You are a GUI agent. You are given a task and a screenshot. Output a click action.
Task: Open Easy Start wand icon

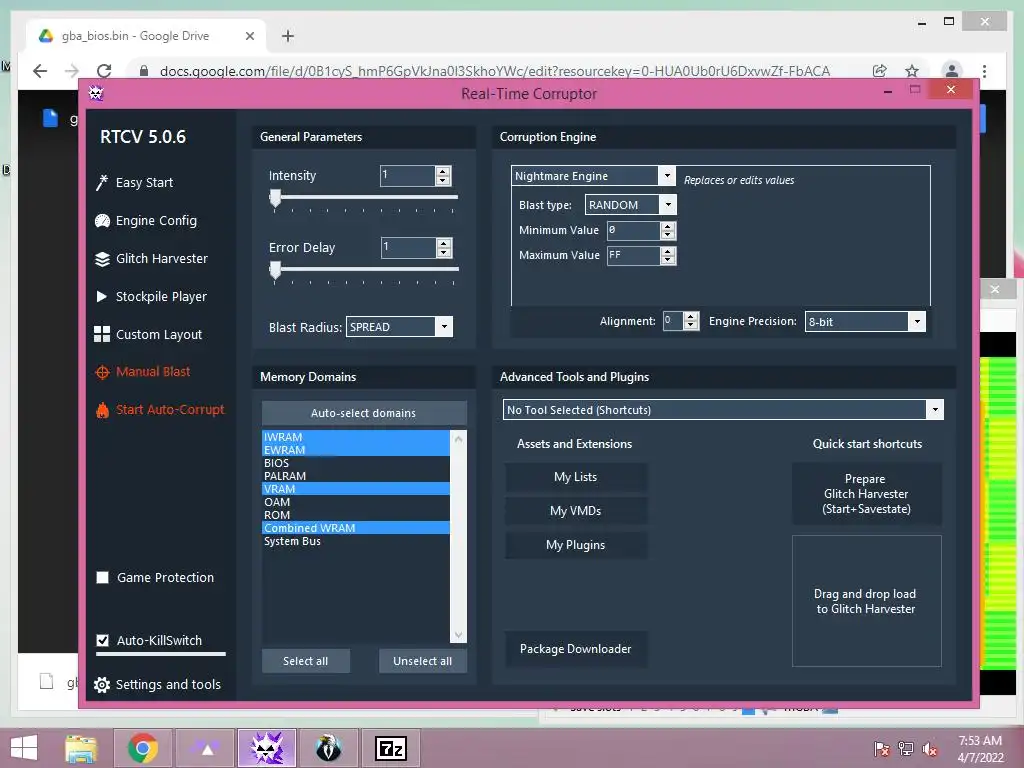102,183
